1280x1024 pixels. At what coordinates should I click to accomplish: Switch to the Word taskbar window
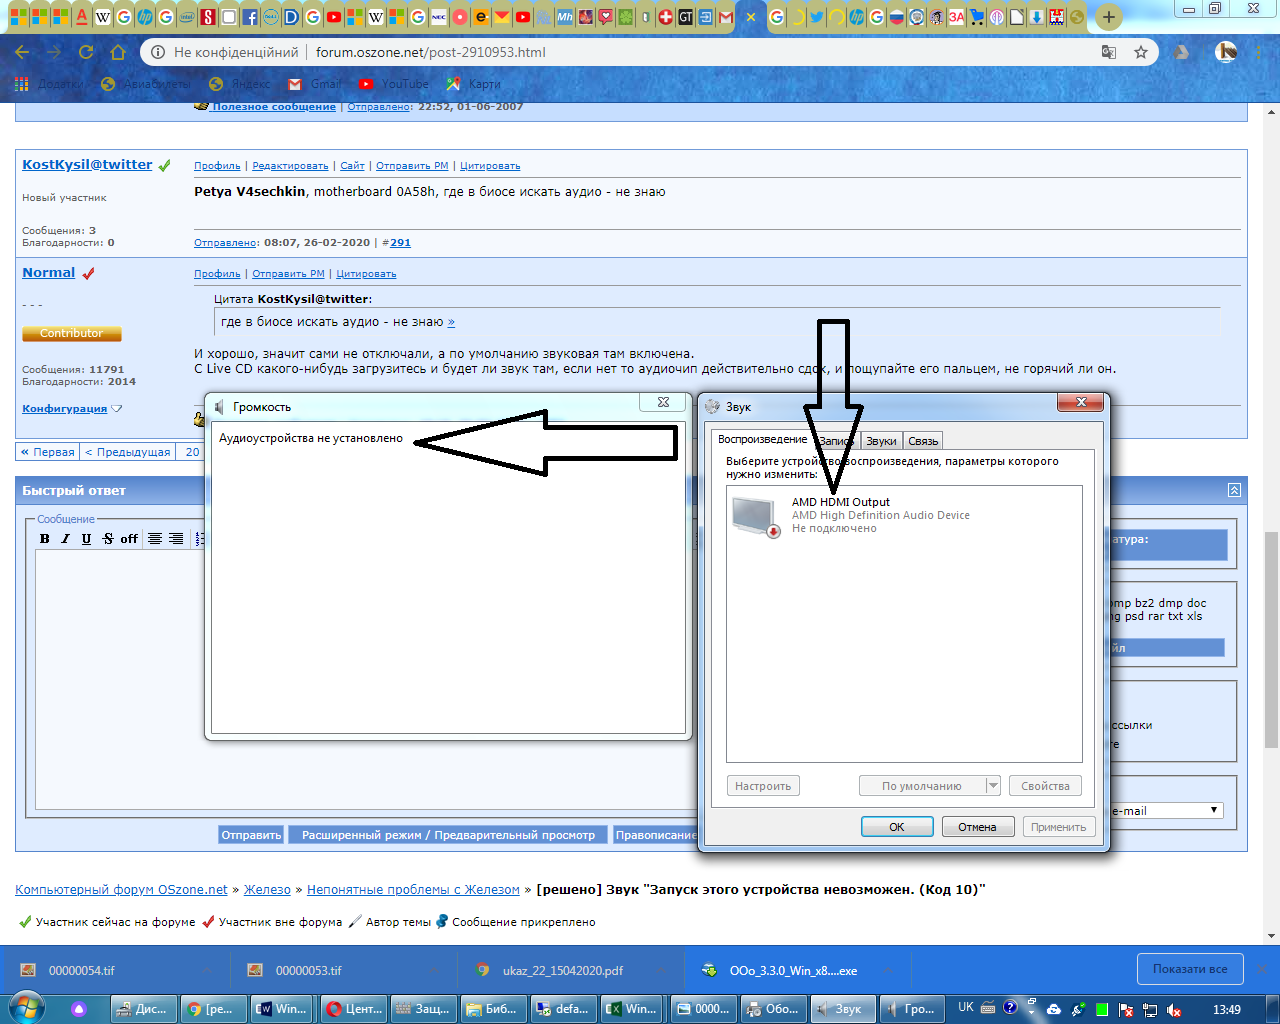point(280,1009)
